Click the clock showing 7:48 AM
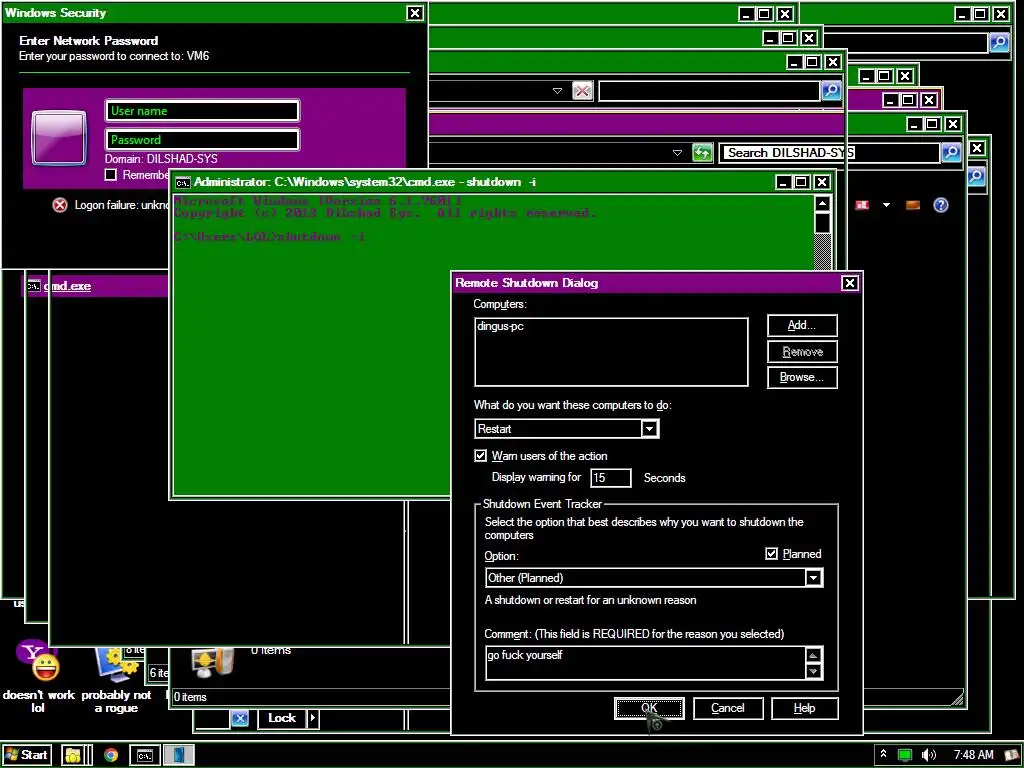Viewport: 1024px width, 768px height. coord(973,755)
